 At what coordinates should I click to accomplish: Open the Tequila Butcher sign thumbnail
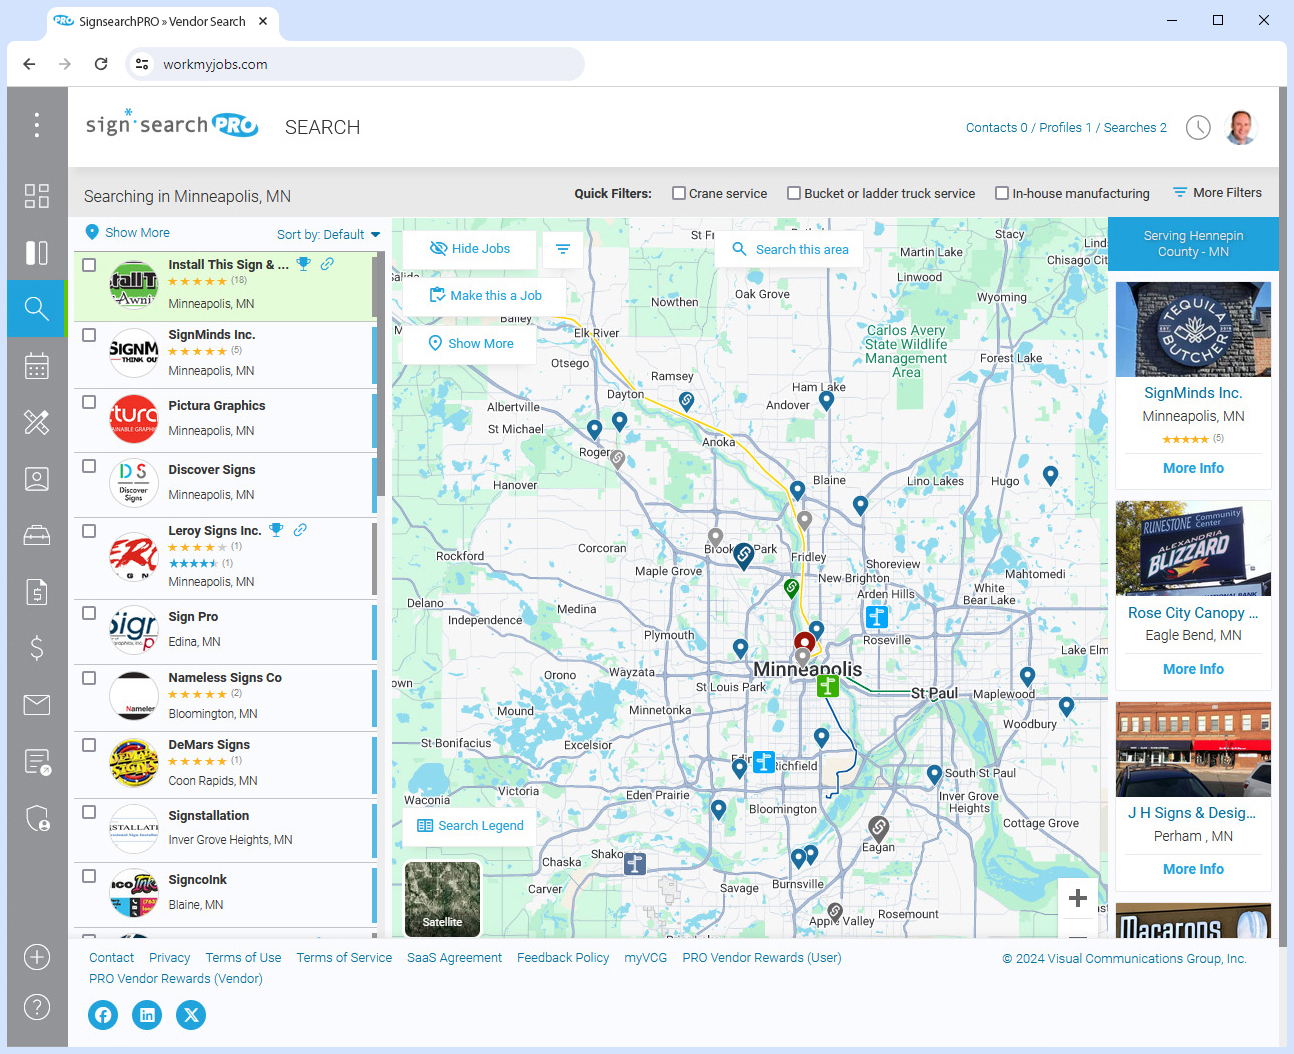[x=1193, y=329]
